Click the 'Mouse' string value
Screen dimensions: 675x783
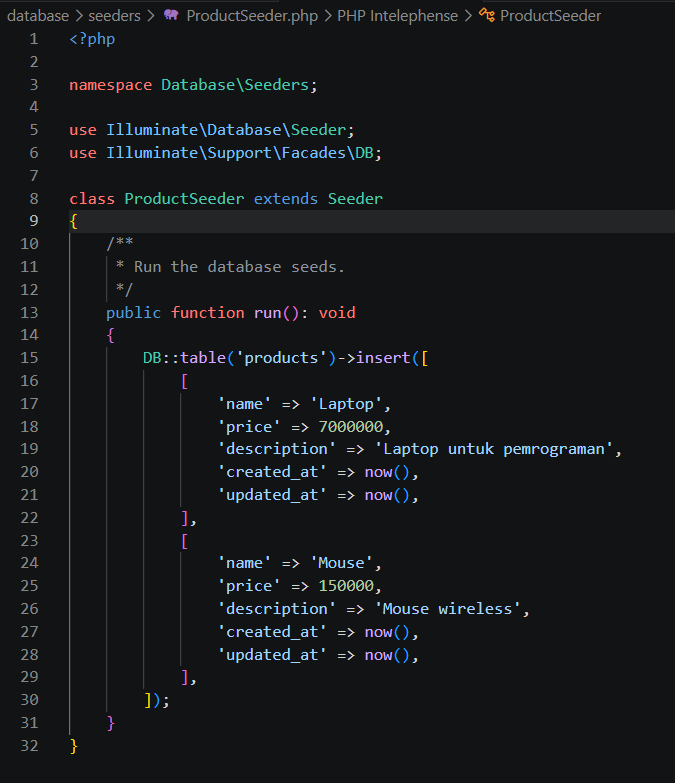click(341, 563)
